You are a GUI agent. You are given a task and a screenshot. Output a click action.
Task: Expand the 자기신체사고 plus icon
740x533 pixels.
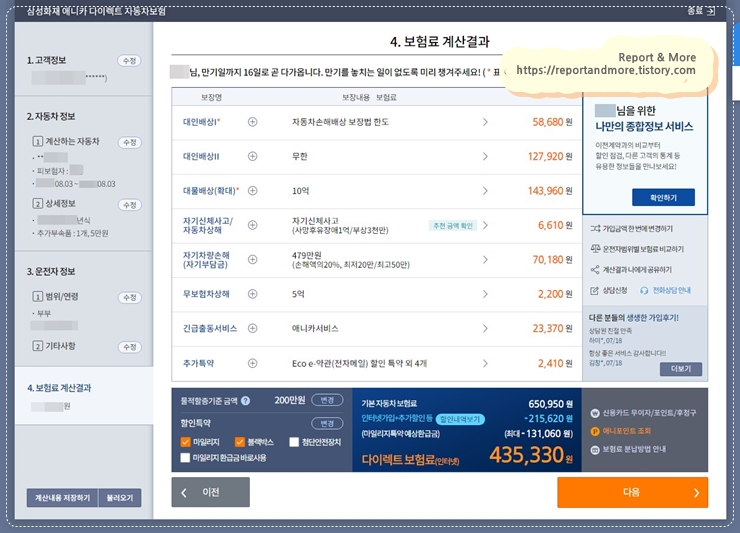point(252,225)
